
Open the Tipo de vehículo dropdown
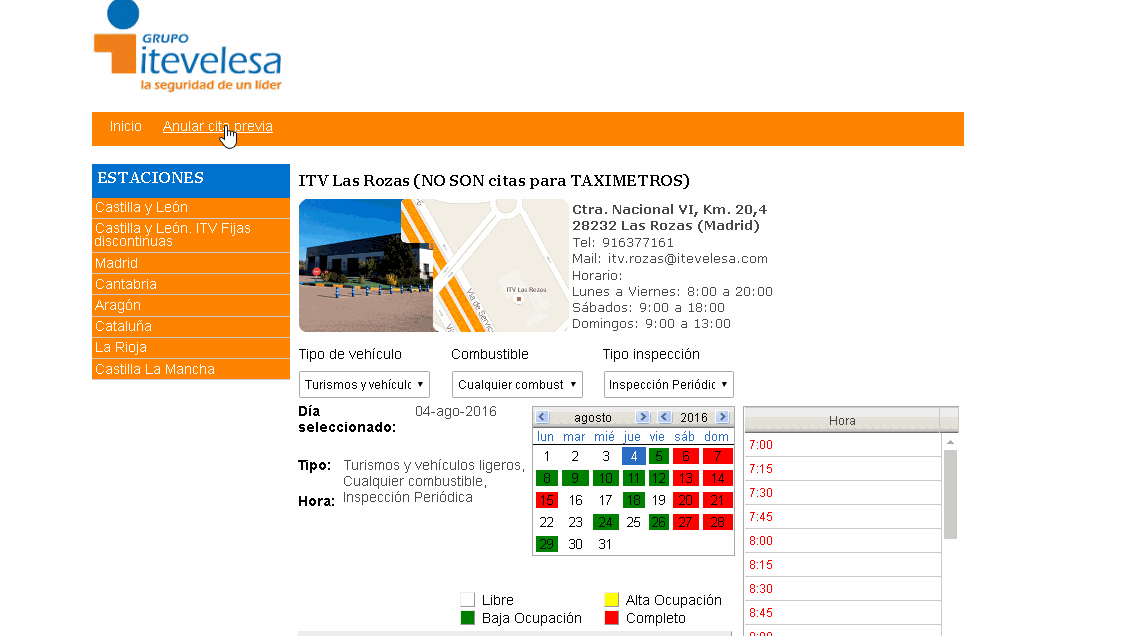click(x=364, y=385)
